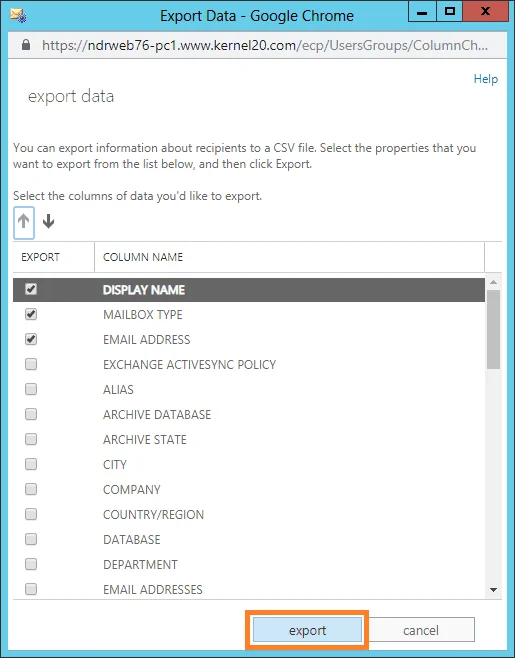Uncheck the Mailbox Type checkbox
Viewport: 515px width, 658px height.
tap(31, 314)
